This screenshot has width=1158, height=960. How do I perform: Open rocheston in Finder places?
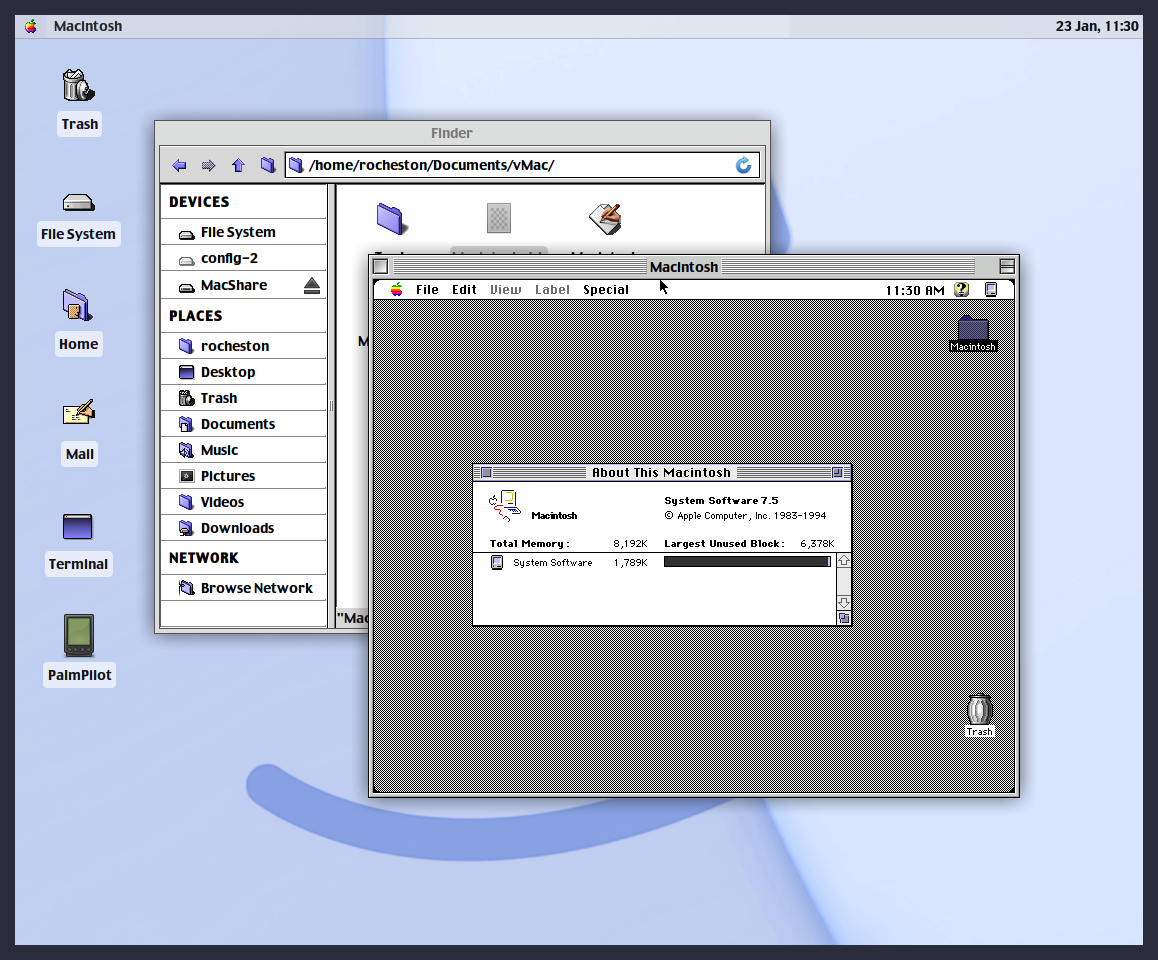click(243, 346)
